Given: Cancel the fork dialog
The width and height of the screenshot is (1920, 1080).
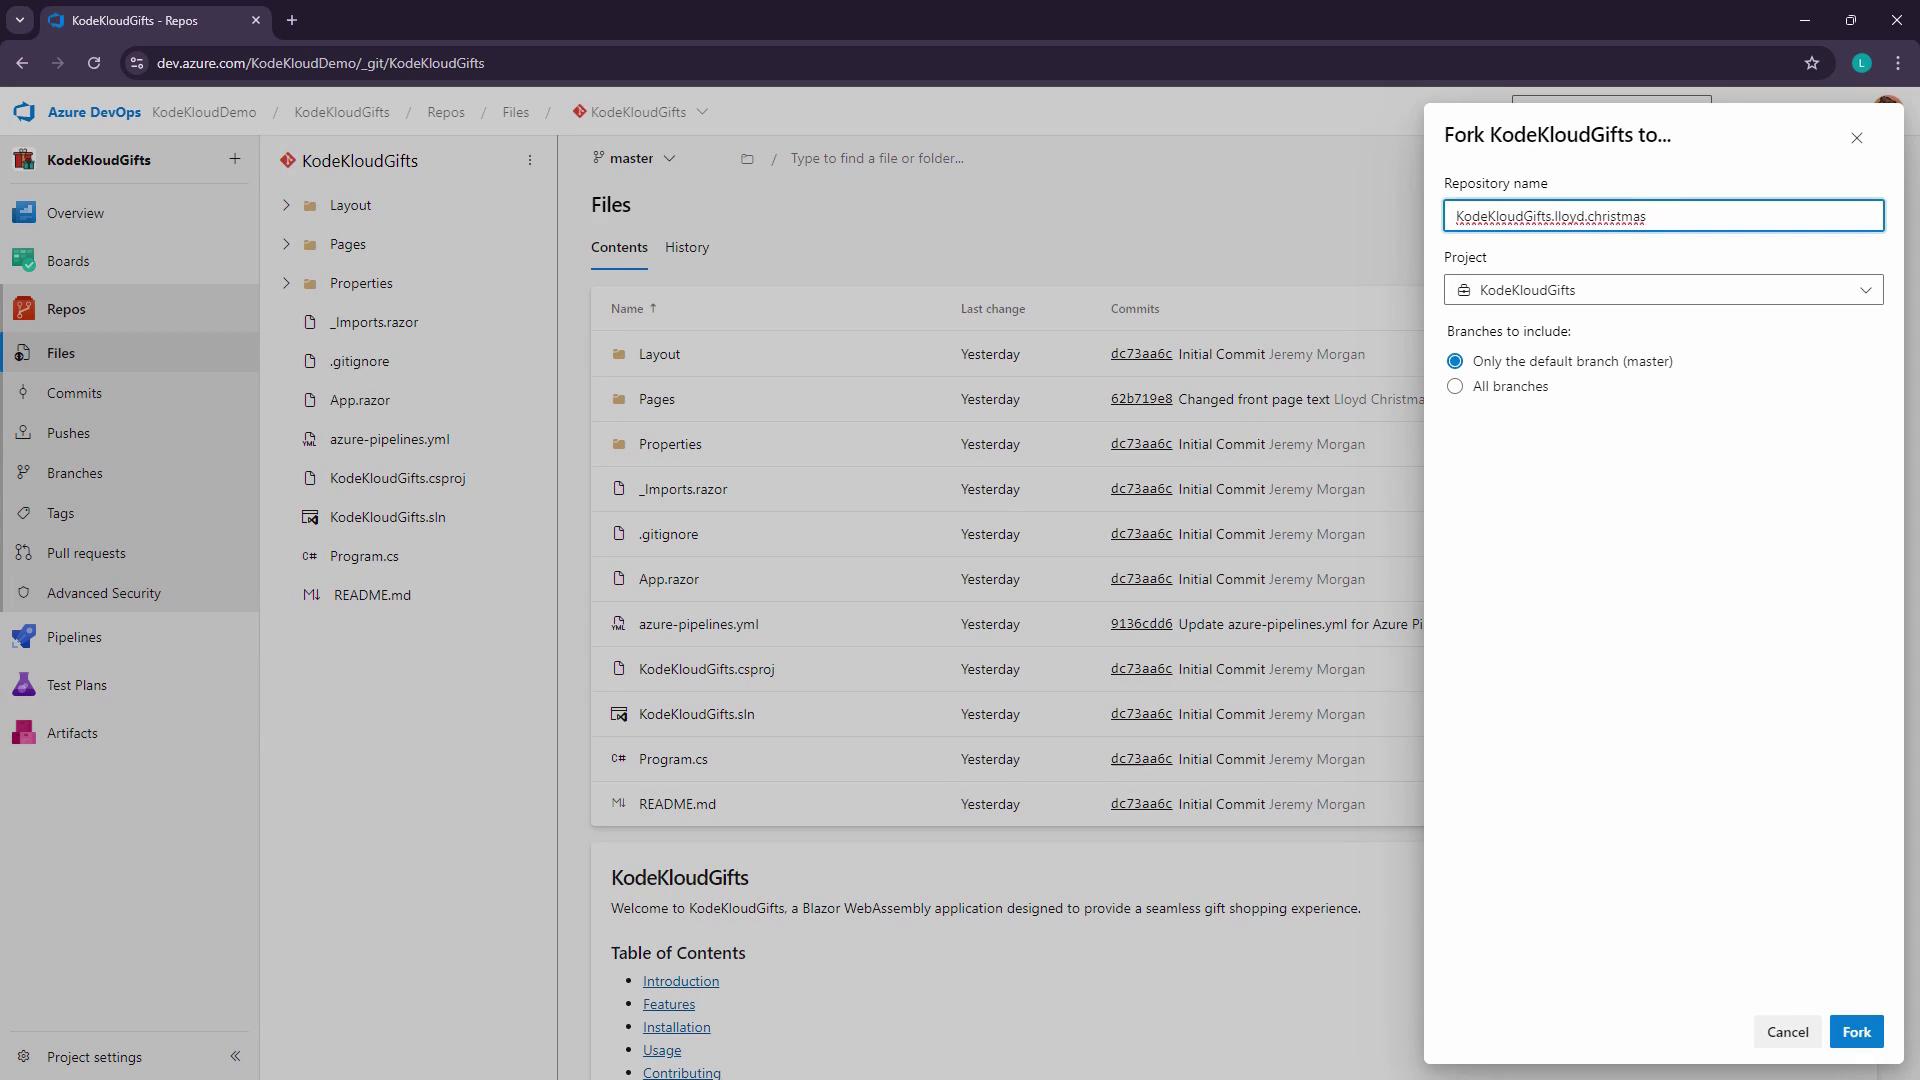Looking at the screenshot, I should 1787,1032.
